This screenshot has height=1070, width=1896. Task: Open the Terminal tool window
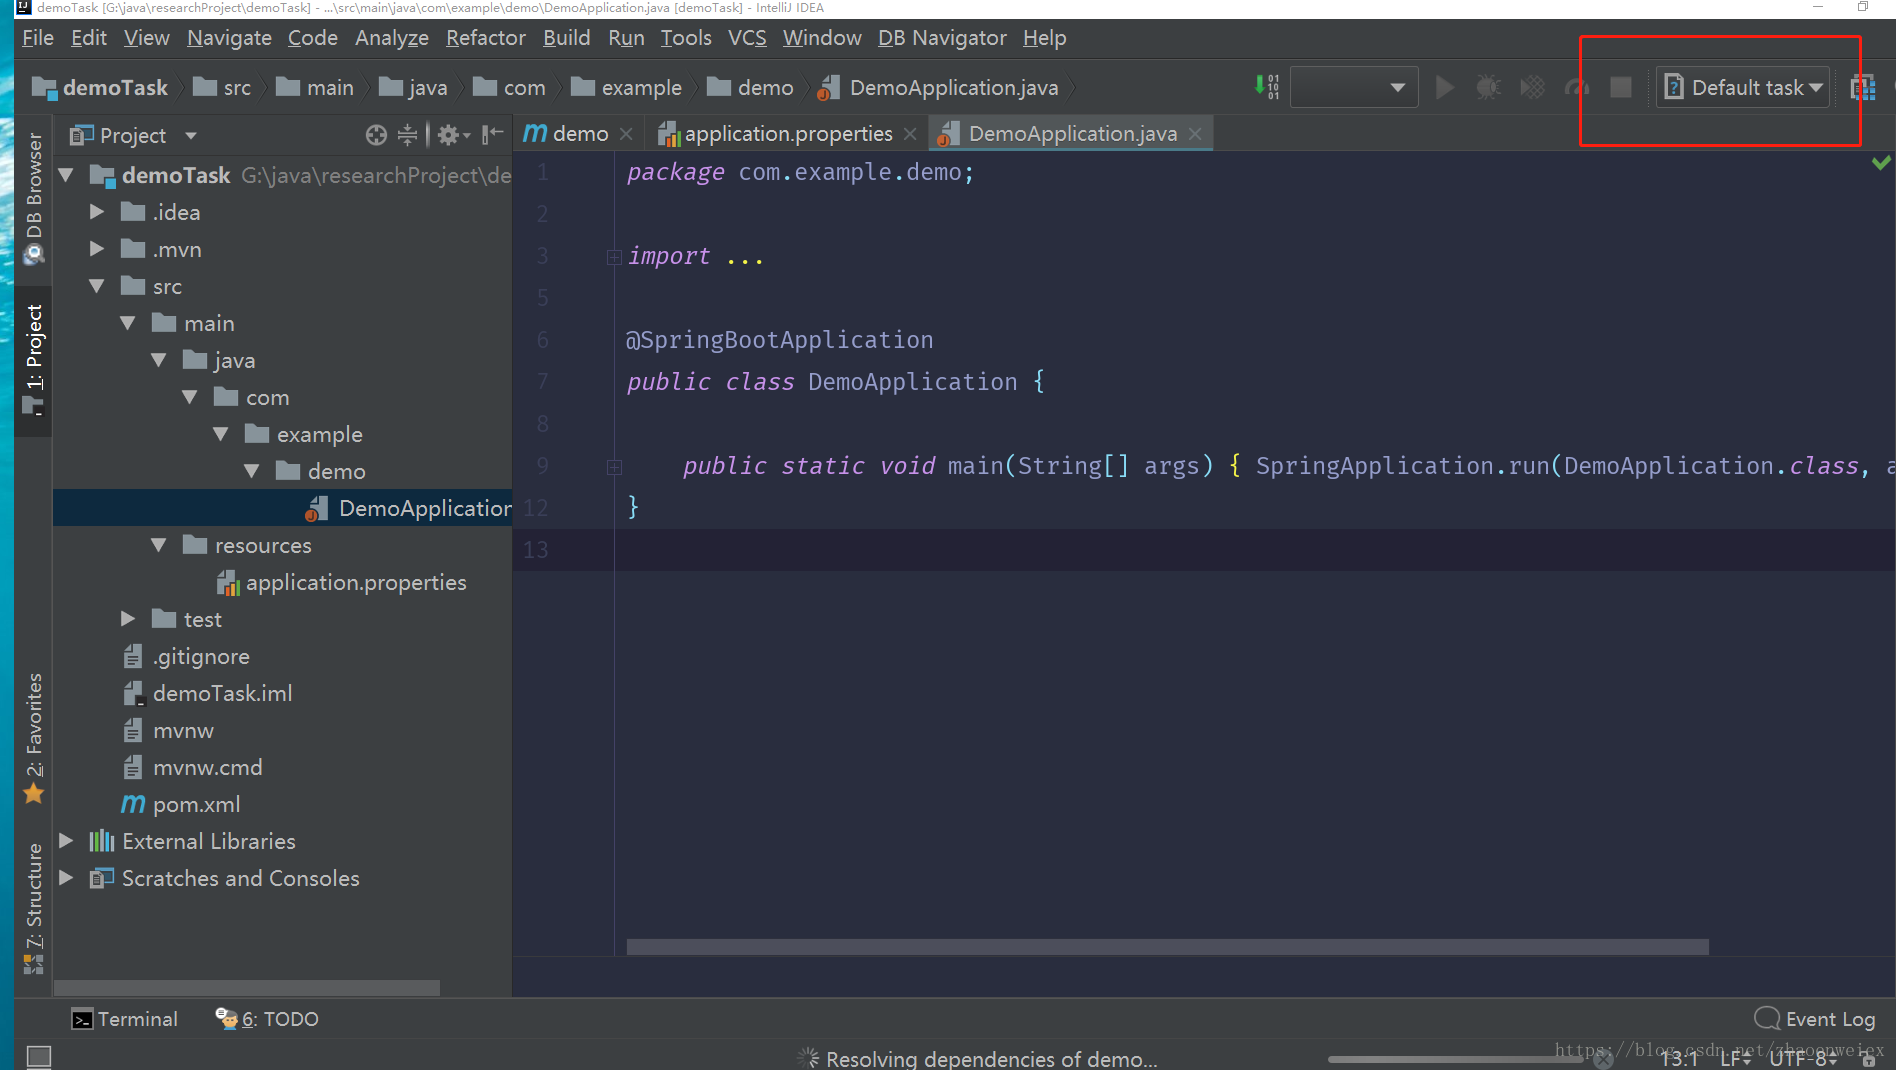(125, 1019)
